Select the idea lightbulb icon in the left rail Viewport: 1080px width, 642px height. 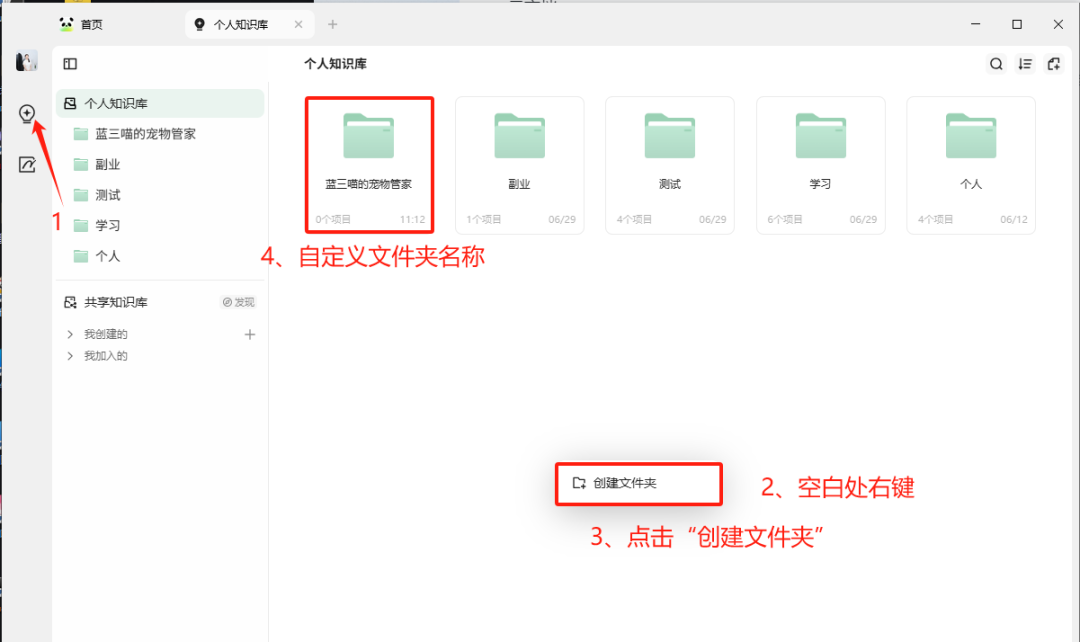[x=27, y=114]
